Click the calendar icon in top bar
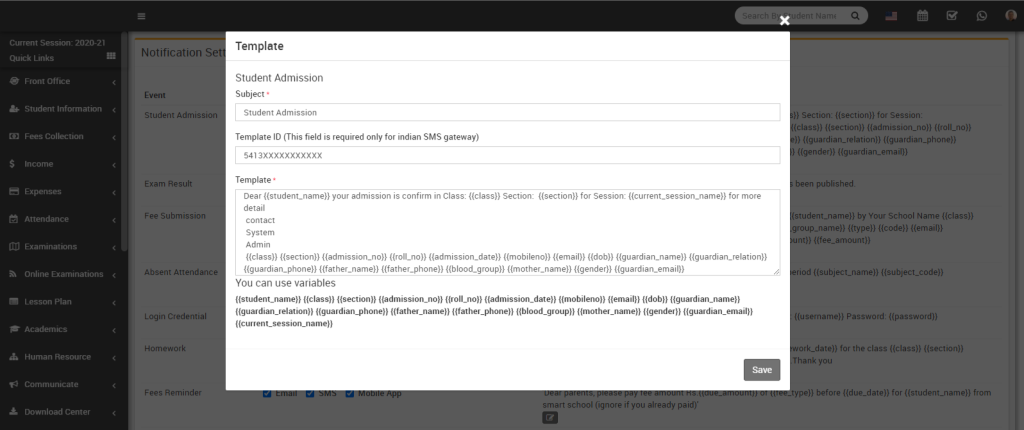Screen dimensions: 1024x430 pyautogui.click(x=922, y=16)
